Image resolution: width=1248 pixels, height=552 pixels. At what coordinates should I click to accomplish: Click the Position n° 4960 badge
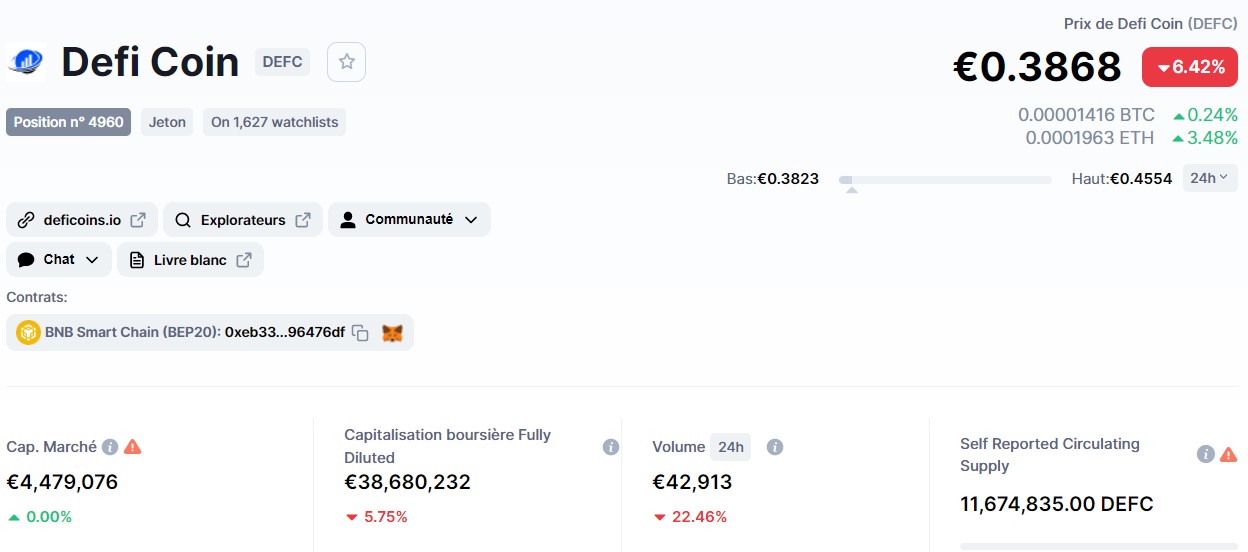point(69,122)
